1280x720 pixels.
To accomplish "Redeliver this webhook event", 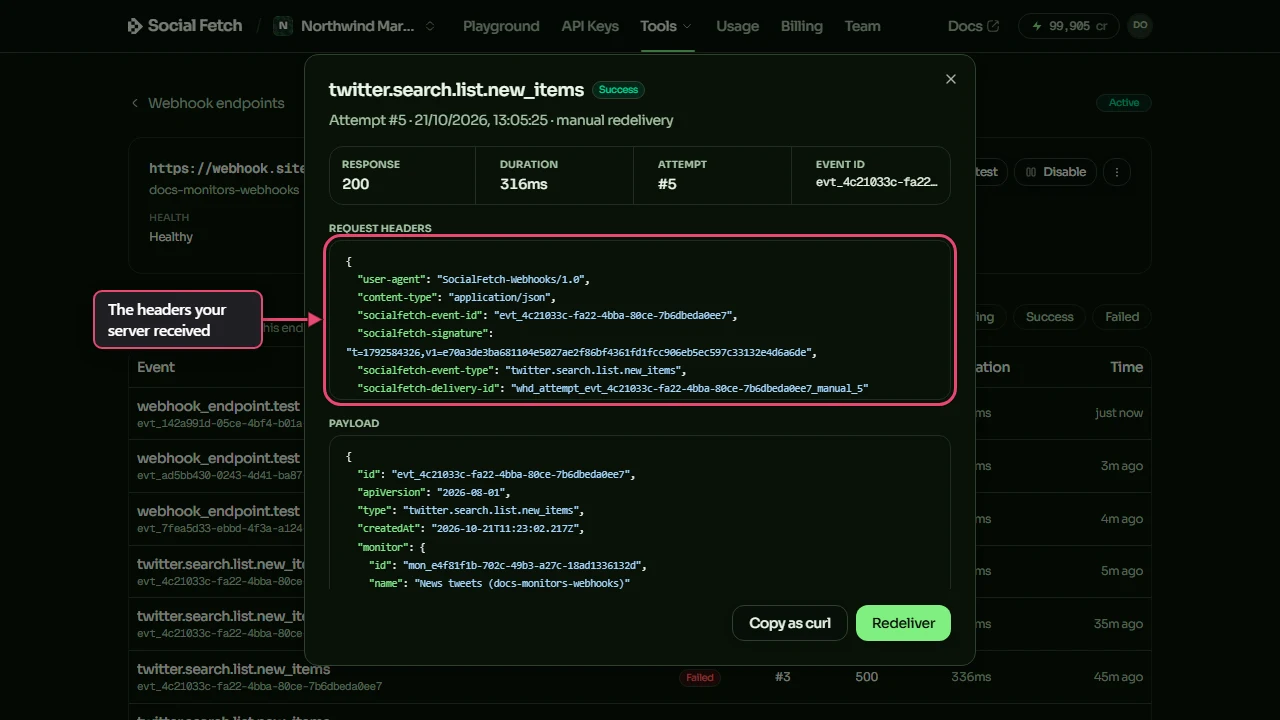I will tap(903, 623).
